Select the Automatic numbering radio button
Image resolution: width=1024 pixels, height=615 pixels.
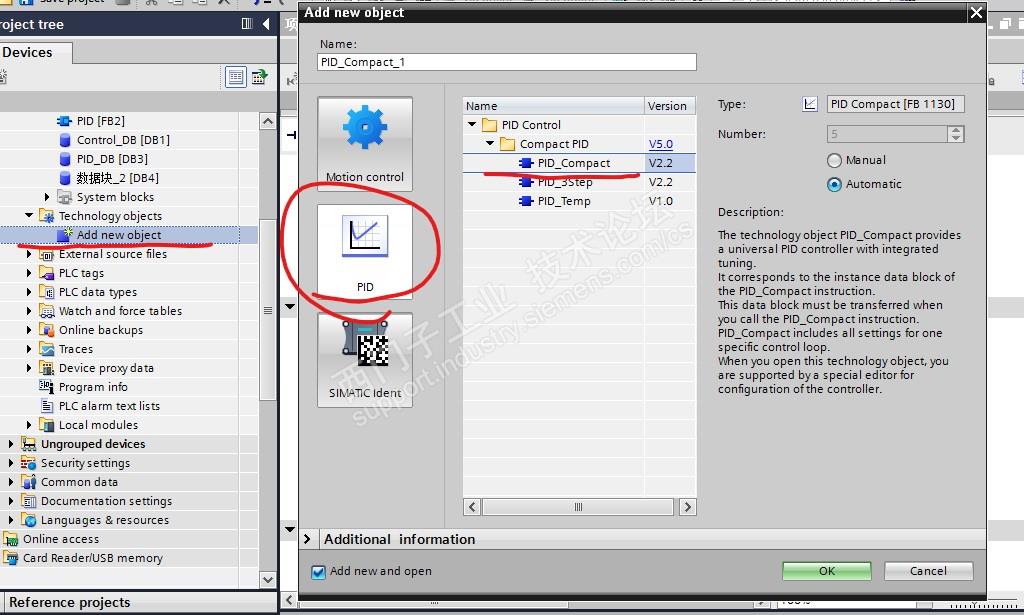pos(834,184)
